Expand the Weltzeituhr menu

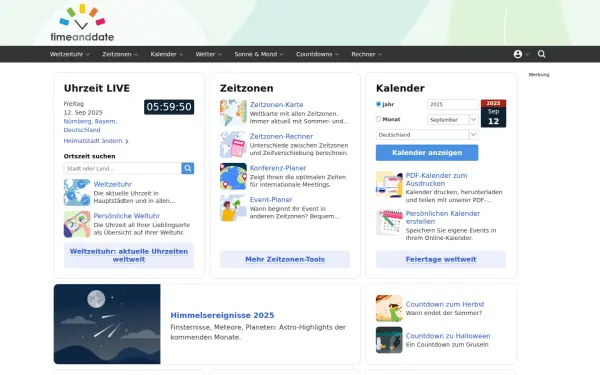[70, 54]
